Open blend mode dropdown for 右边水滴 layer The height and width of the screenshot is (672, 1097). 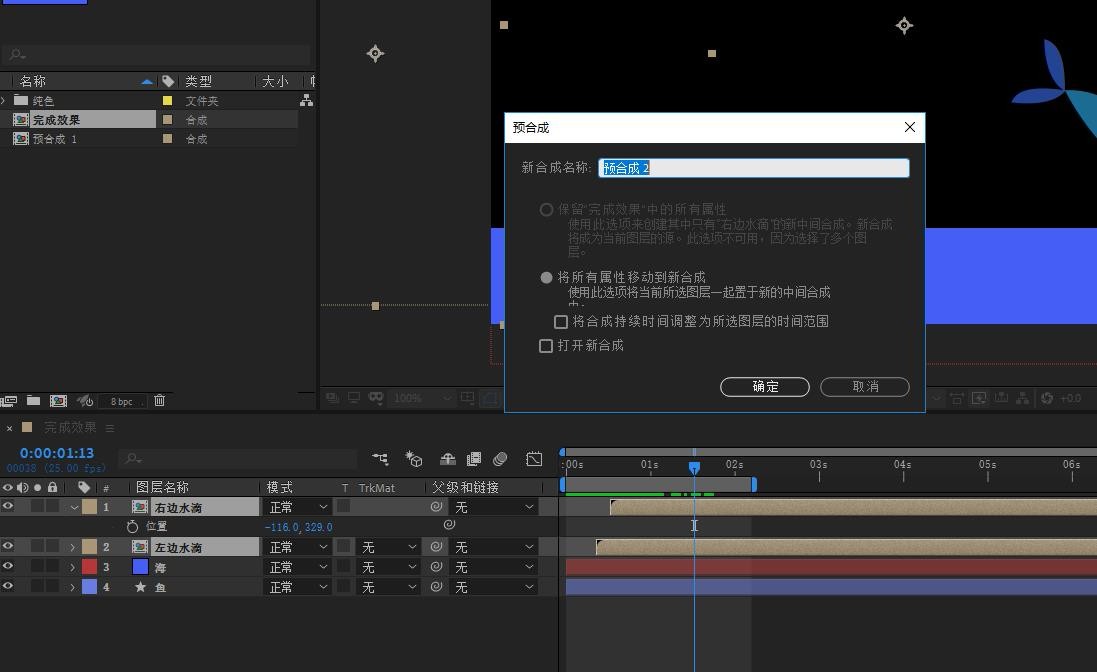[299, 507]
